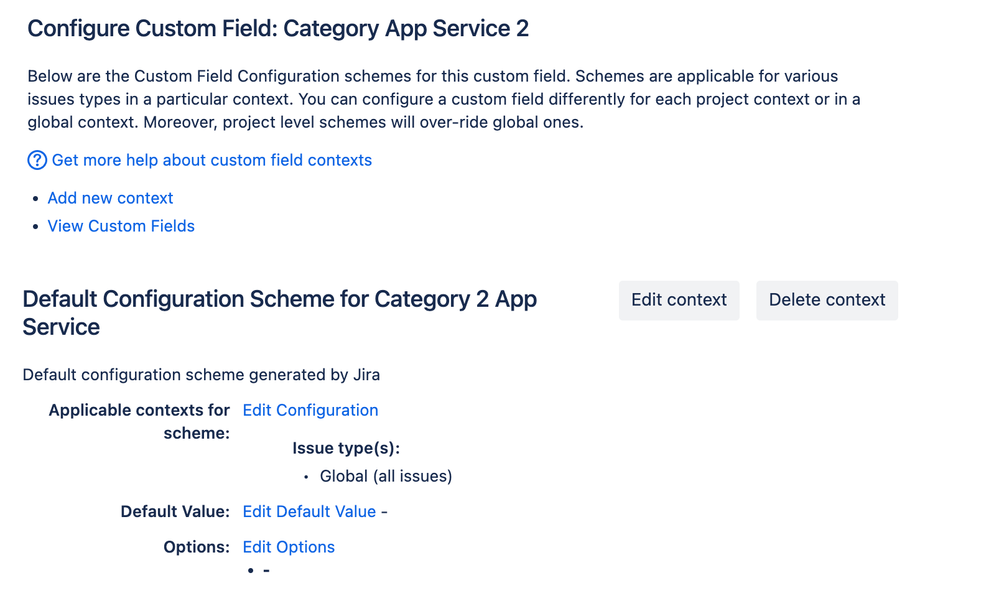Click the Edit context button
The width and height of the screenshot is (999, 590).
click(679, 300)
